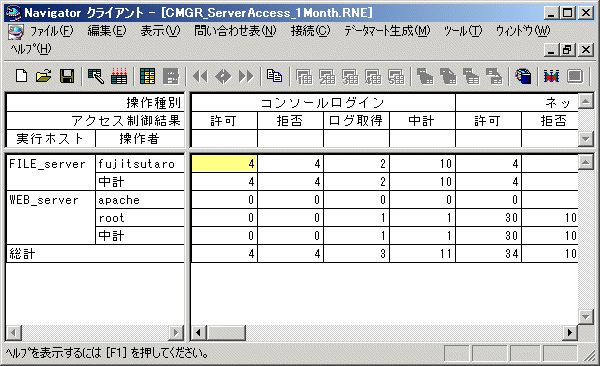Click the document icon left of ファイル menu
Image resolution: width=600 pixels, height=366 pixels.
click(15, 32)
